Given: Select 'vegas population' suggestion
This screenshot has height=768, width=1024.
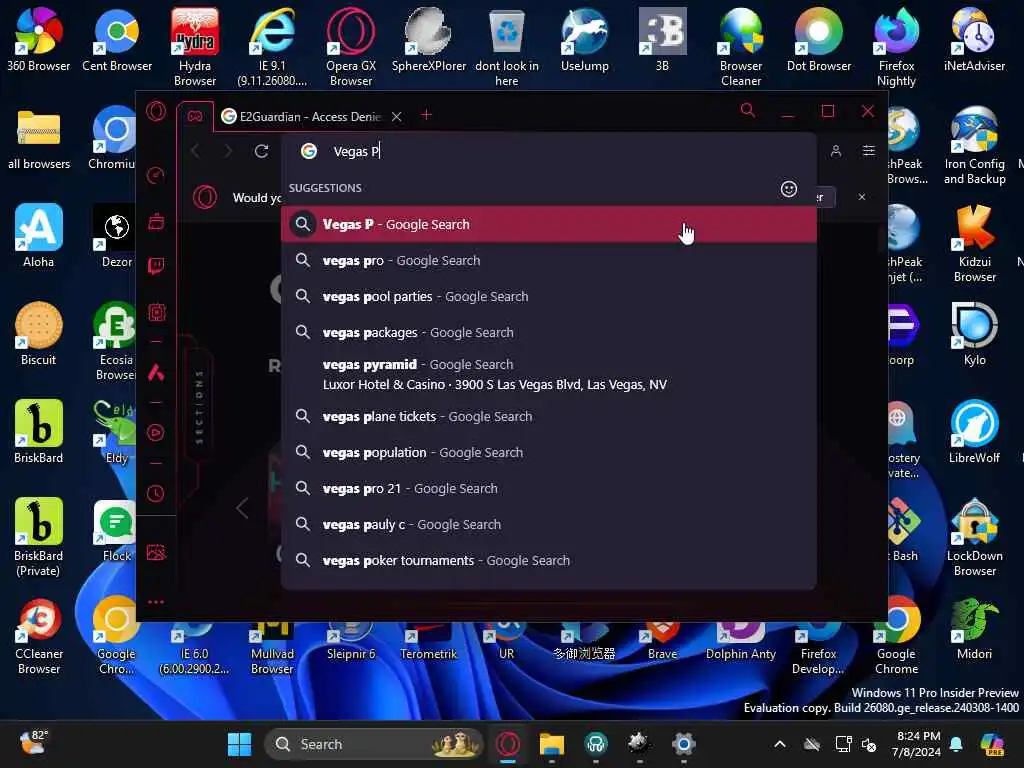Looking at the screenshot, I should [549, 452].
